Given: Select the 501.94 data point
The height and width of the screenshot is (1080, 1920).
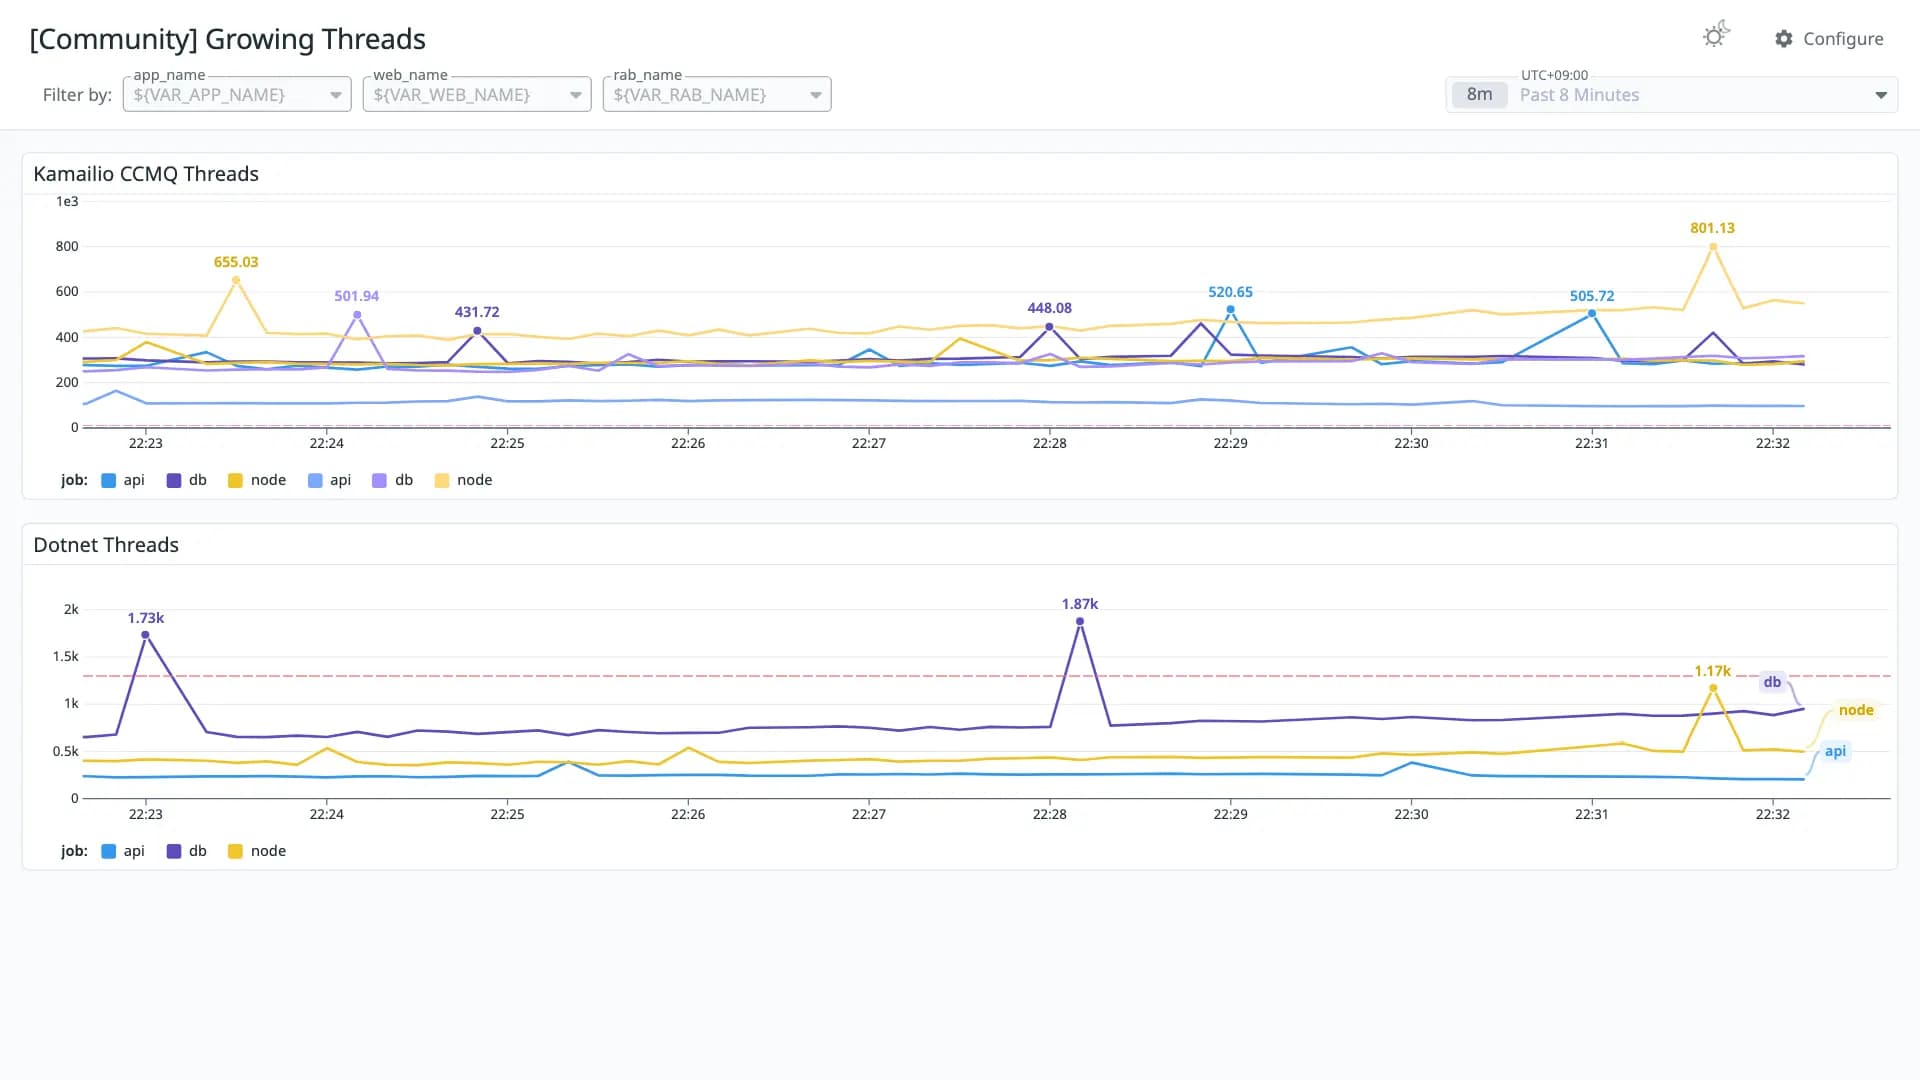Looking at the screenshot, I should click(357, 315).
